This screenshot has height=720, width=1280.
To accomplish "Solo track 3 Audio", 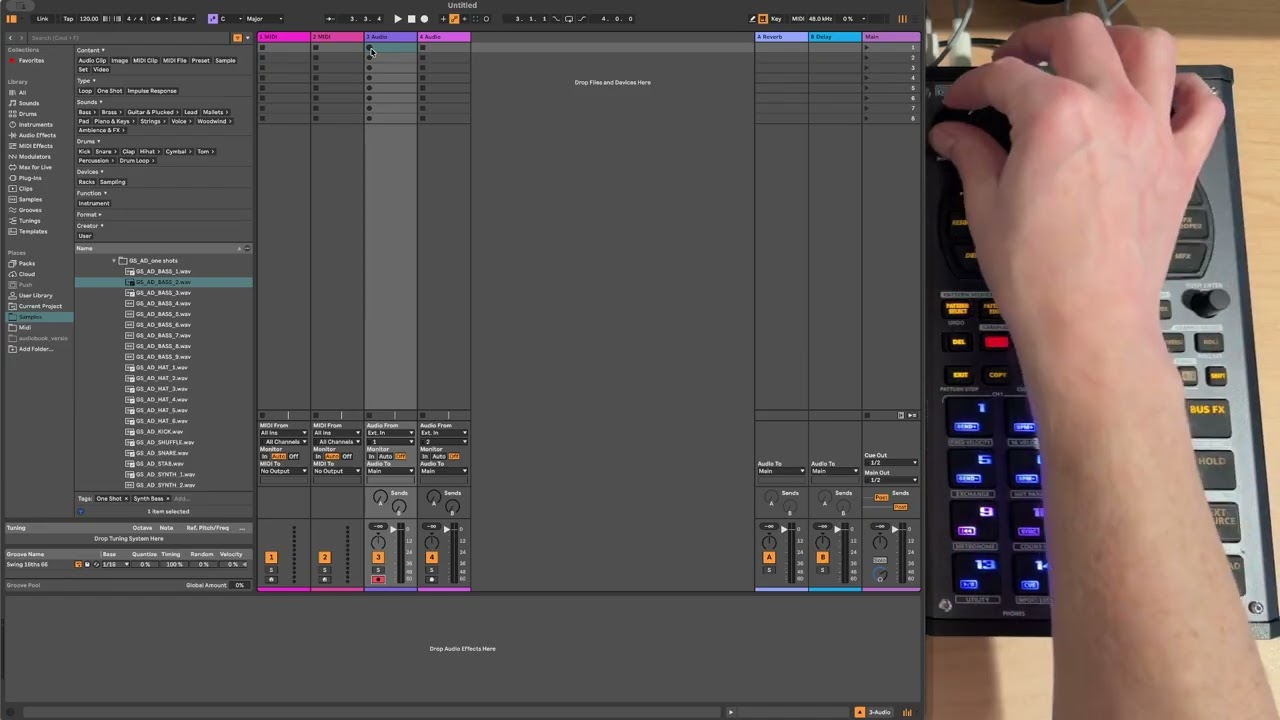I will click(378, 569).
